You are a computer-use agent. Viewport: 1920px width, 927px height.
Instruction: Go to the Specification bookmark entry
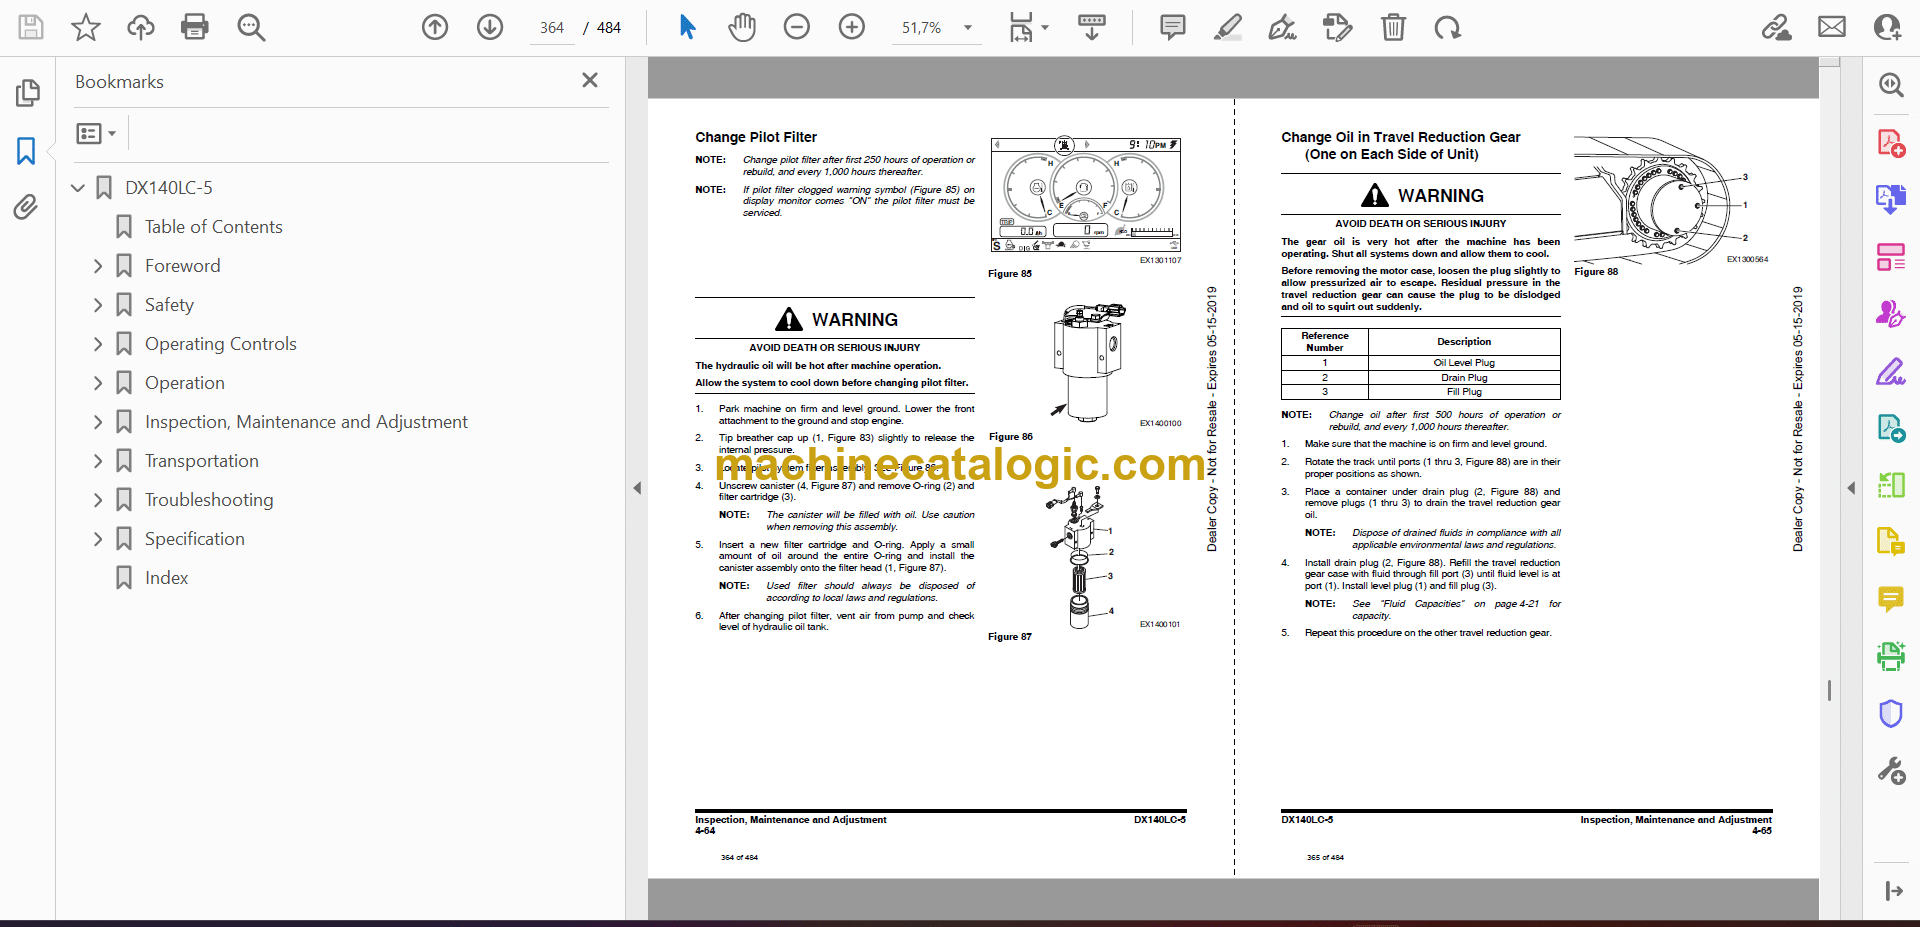tap(194, 539)
